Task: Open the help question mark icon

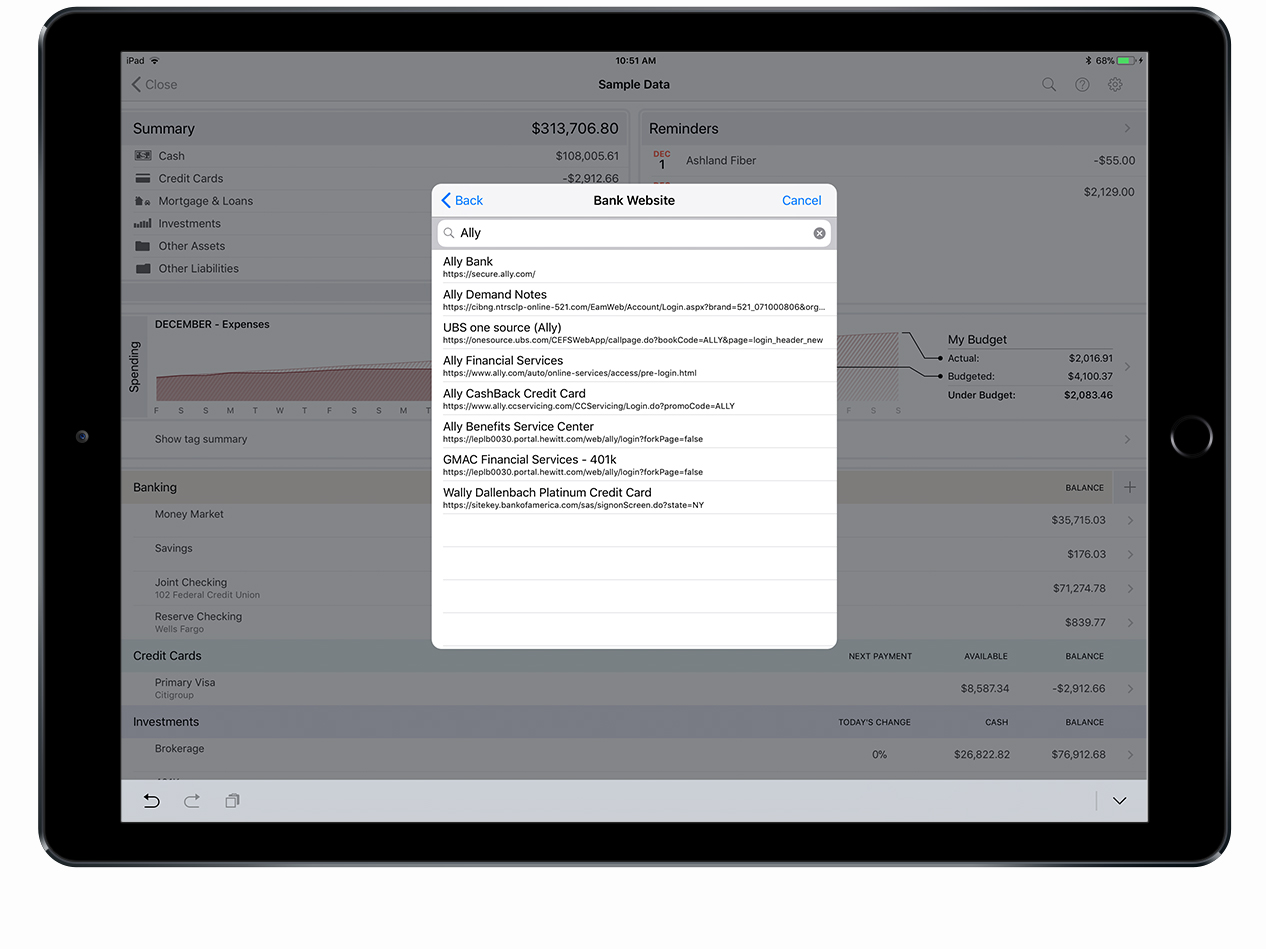Action: pos(1082,85)
